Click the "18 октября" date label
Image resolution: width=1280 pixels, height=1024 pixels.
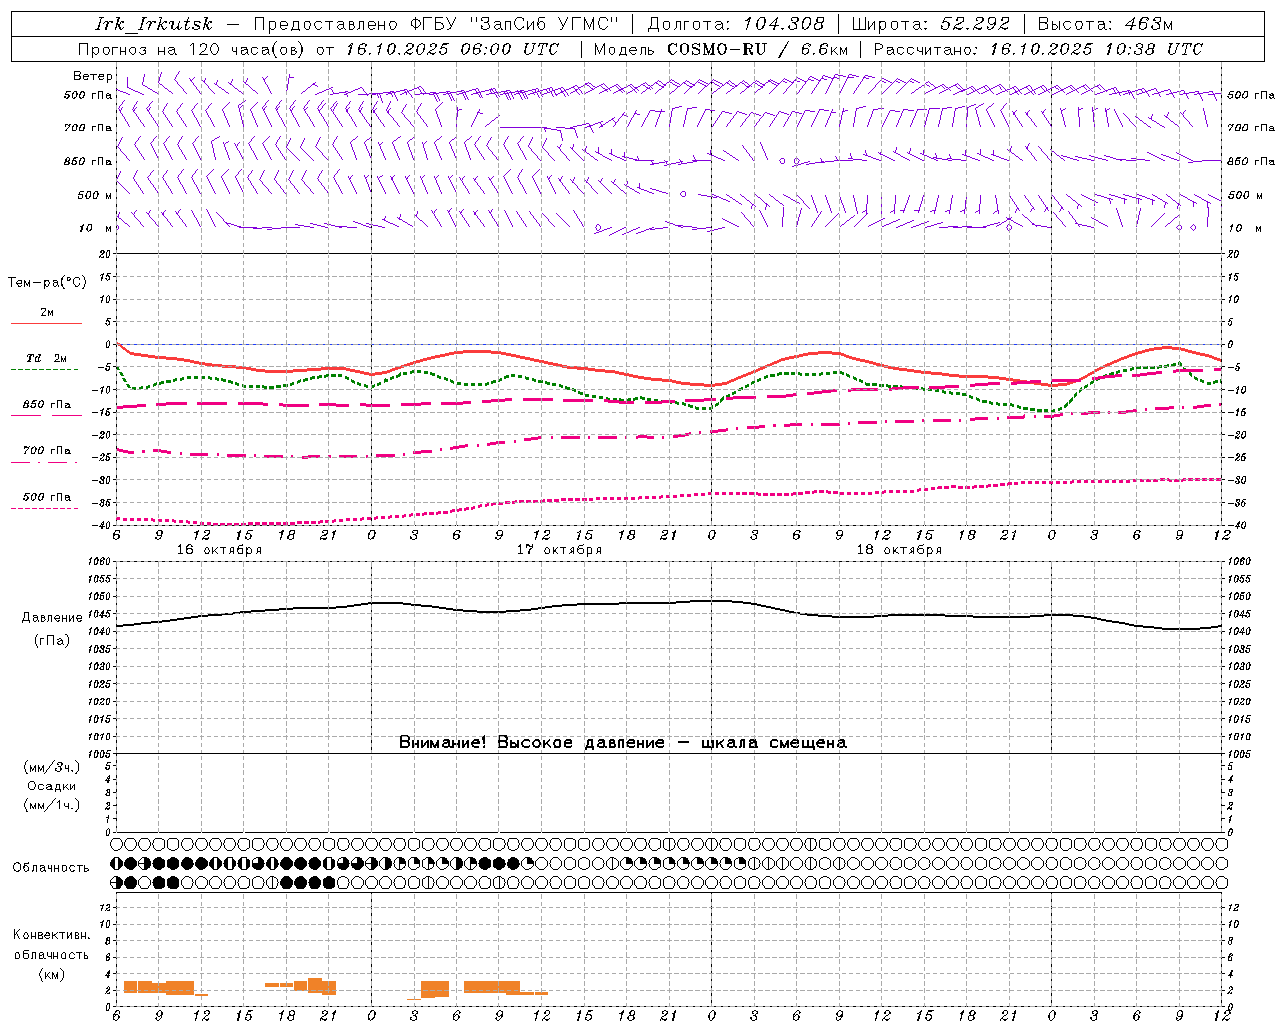pyautogui.click(x=899, y=550)
